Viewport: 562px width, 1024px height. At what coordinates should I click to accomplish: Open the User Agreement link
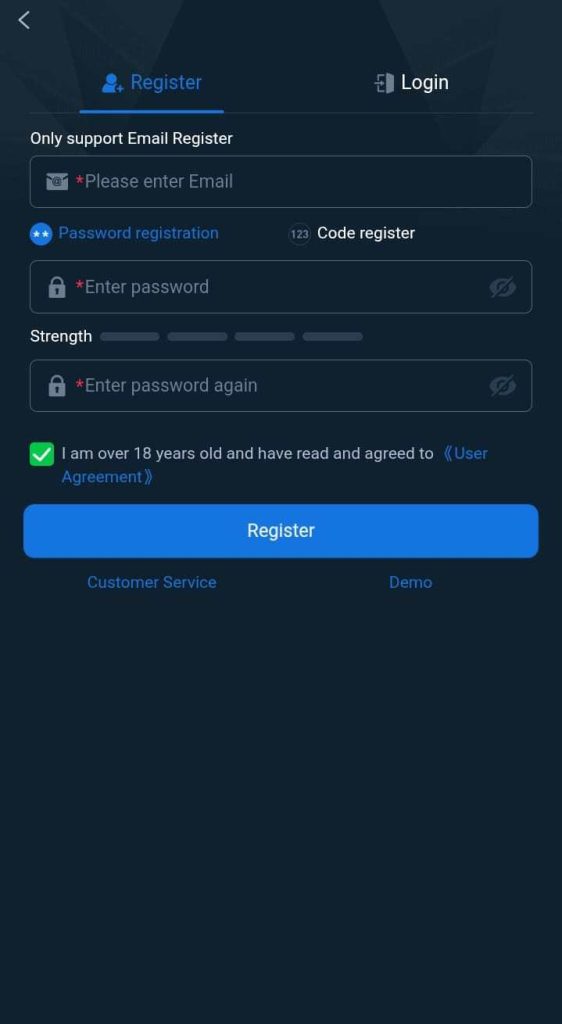[x=274, y=465]
